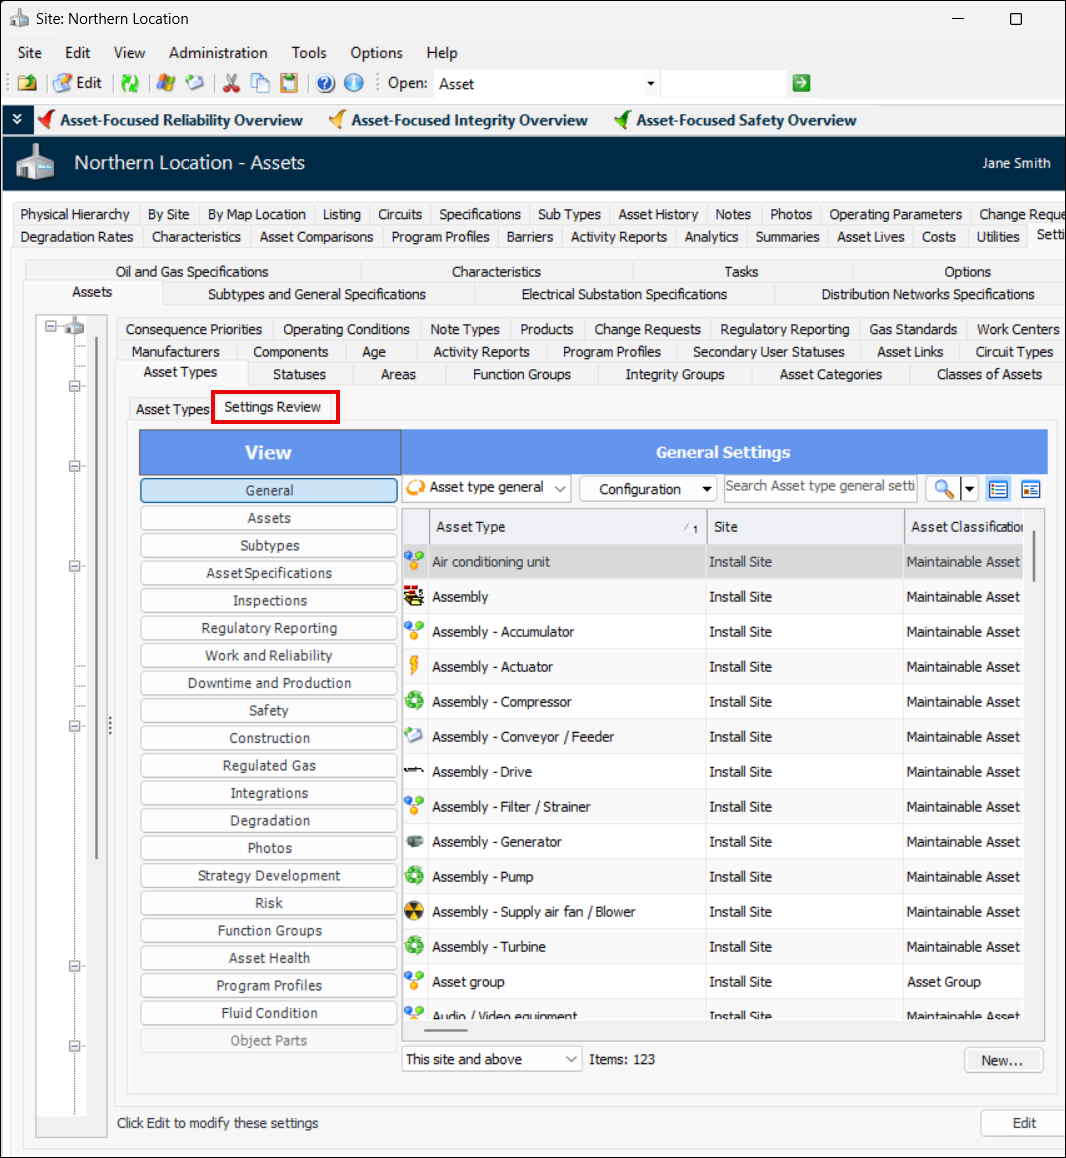Open Help via blue question mark icon
1066x1158 pixels.
click(325, 83)
